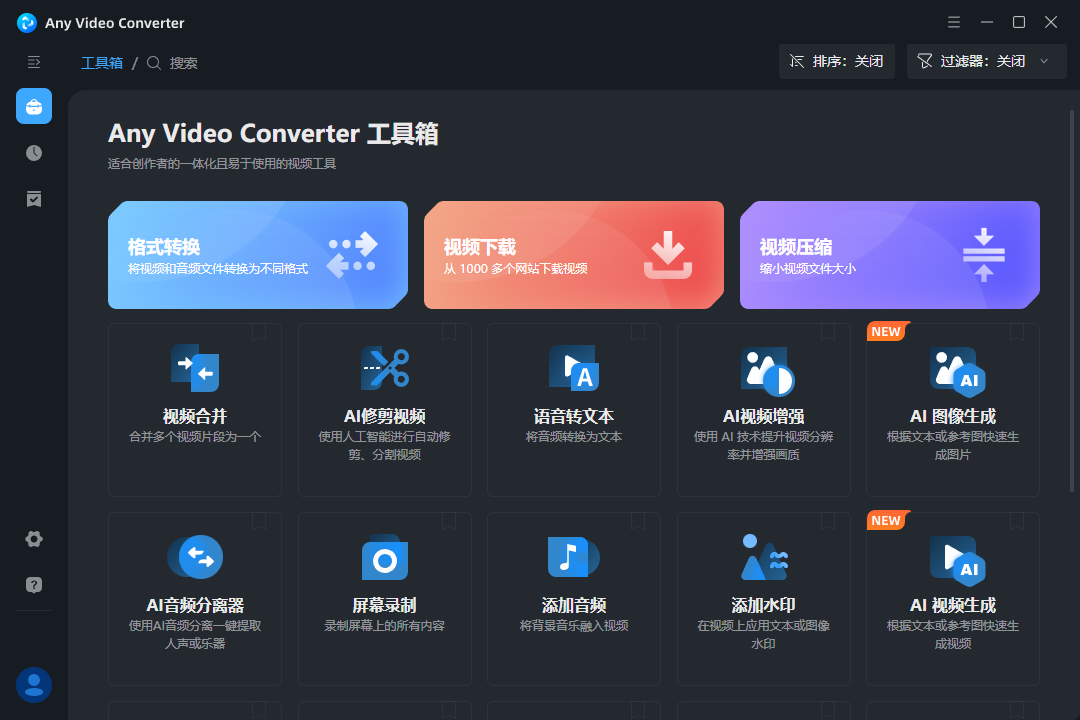Click the NEW badge on AI 视频生成
1080x720 pixels.
point(889,520)
